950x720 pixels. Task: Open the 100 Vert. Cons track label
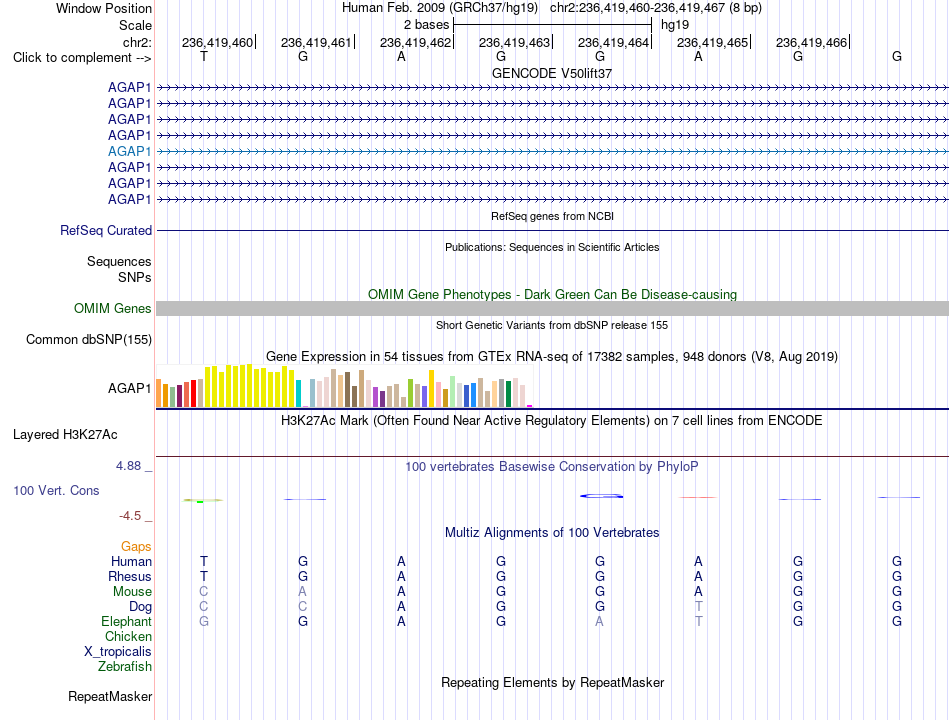[x=56, y=490]
